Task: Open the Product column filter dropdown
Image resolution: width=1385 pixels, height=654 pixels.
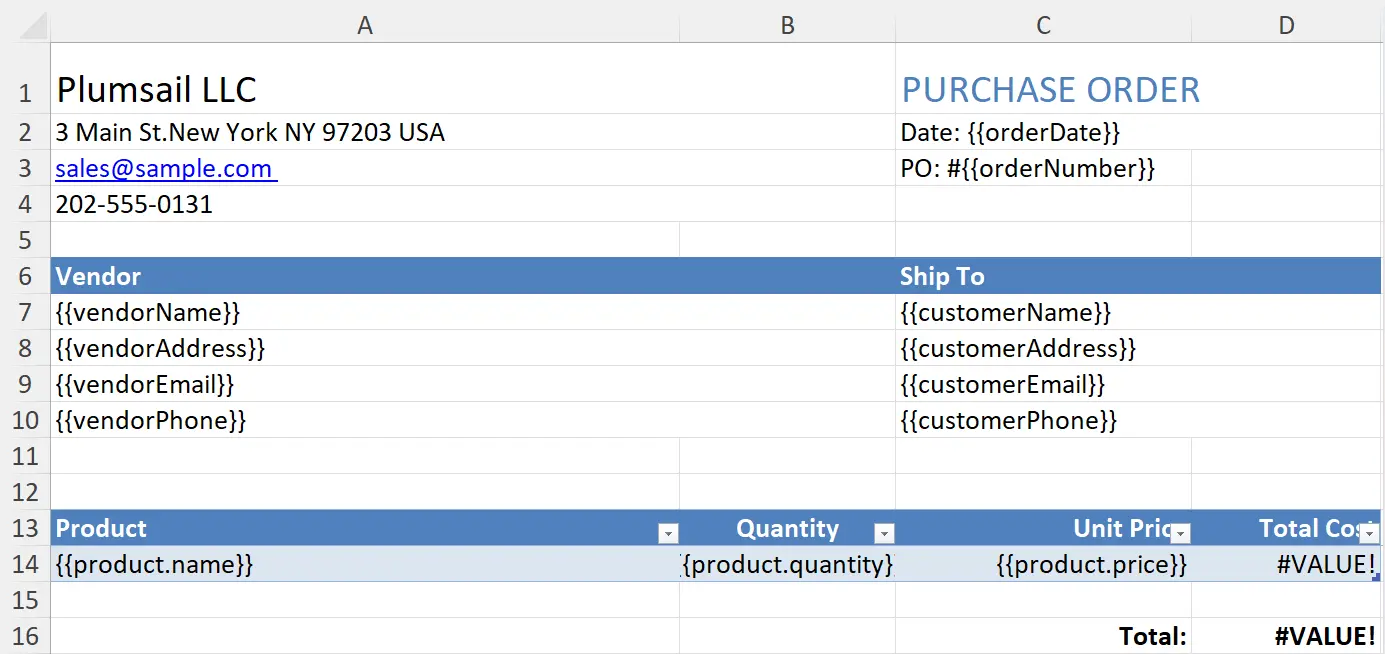Action: pos(668,534)
